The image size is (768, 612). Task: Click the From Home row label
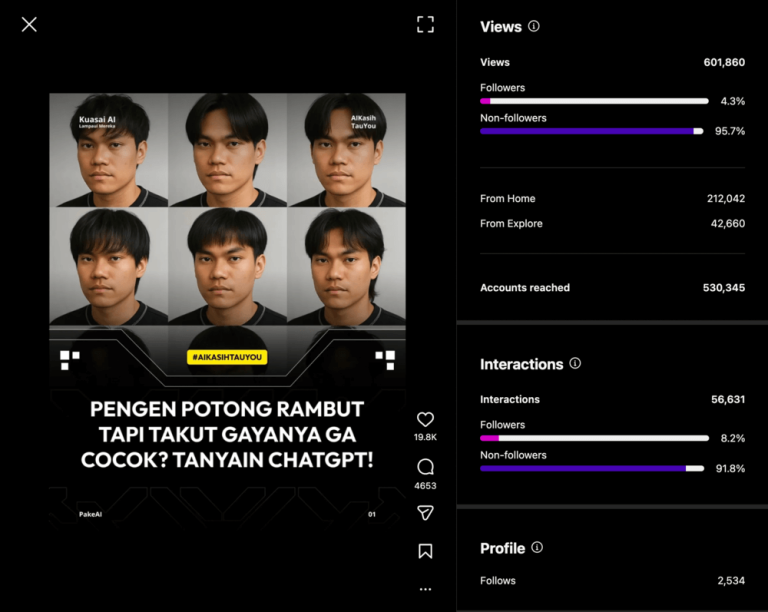[507, 198]
